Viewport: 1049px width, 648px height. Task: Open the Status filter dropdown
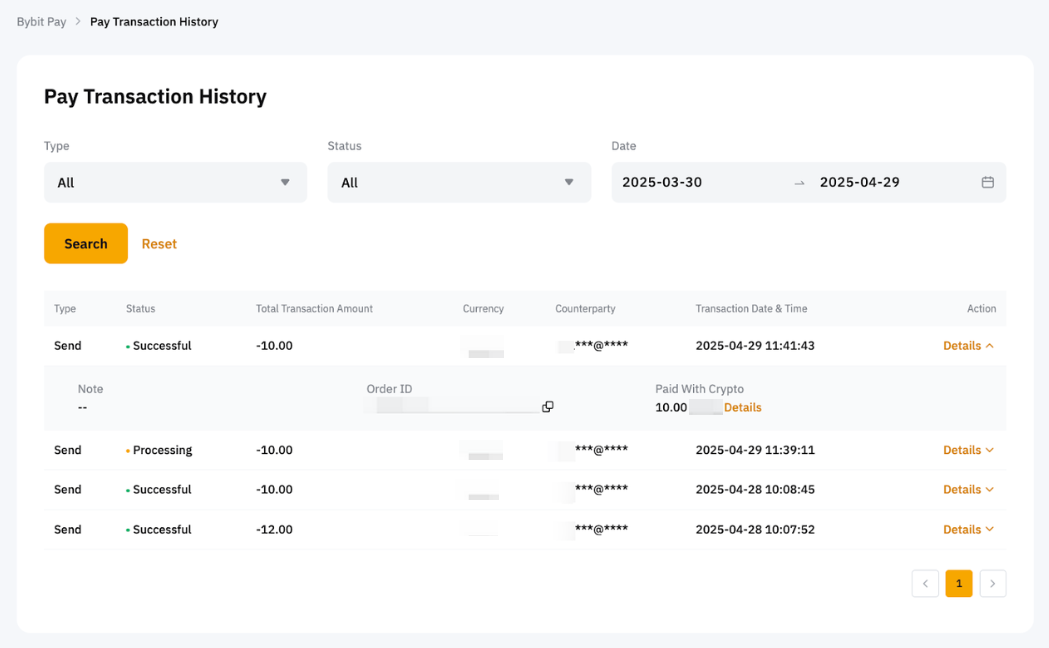(459, 182)
